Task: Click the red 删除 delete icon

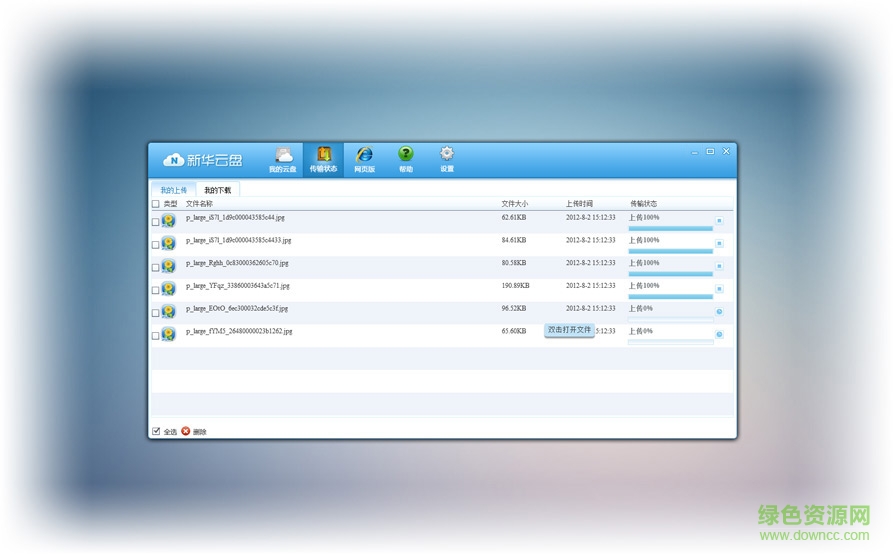Action: pyautogui.click(x=186, y=431)
